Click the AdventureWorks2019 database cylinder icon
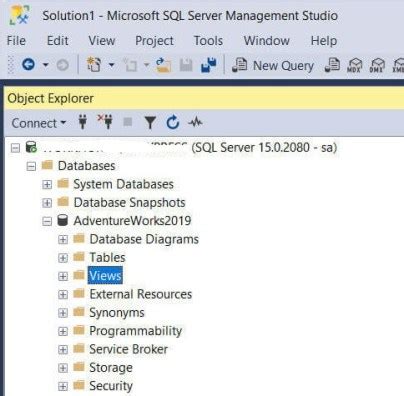The width and height of the screenshot is (404, 396). 63,220
